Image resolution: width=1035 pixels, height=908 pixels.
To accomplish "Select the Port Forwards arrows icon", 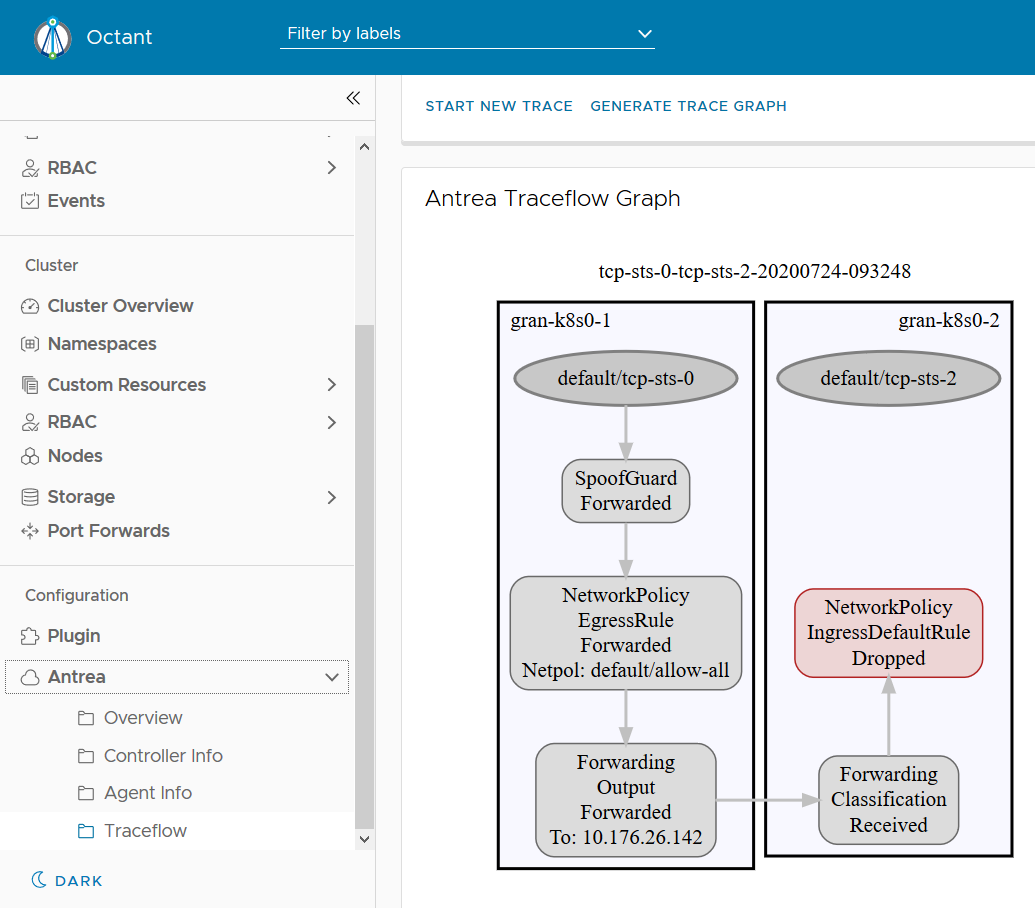I will pyautogui.click(x=30, y=530).
